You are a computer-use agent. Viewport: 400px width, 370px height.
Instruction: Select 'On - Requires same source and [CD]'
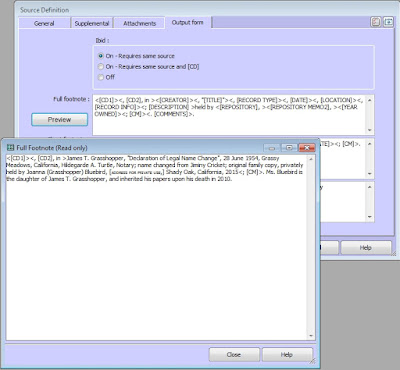tap(148, 67)
